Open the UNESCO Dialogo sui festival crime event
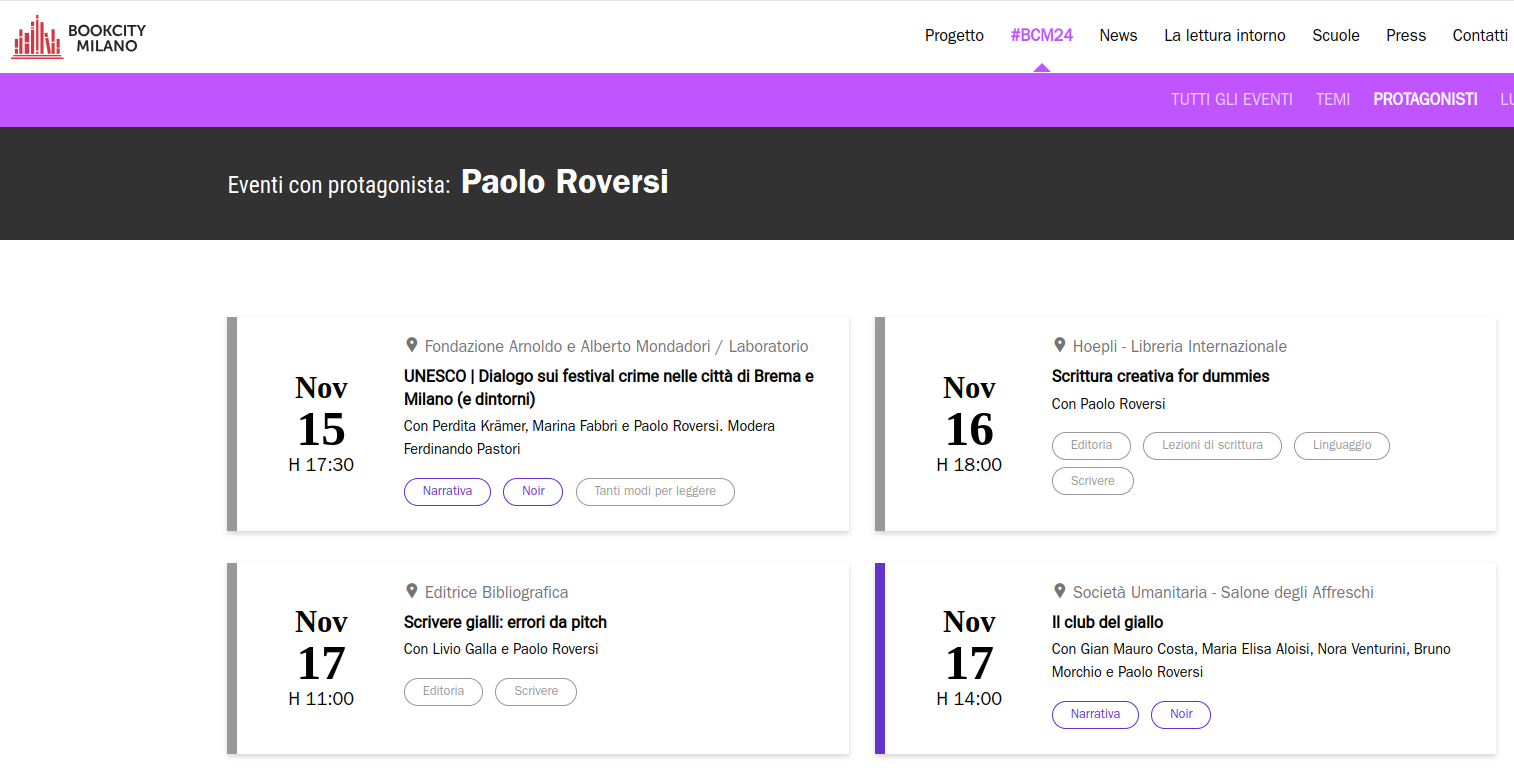Screen dimensions: 1514x773 point(609,388)
